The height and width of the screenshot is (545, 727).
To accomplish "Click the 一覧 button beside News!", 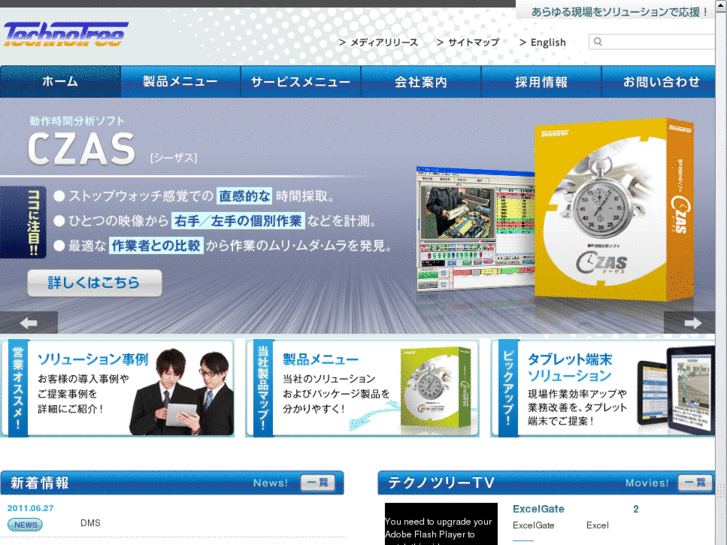I will tap(318, 483).
